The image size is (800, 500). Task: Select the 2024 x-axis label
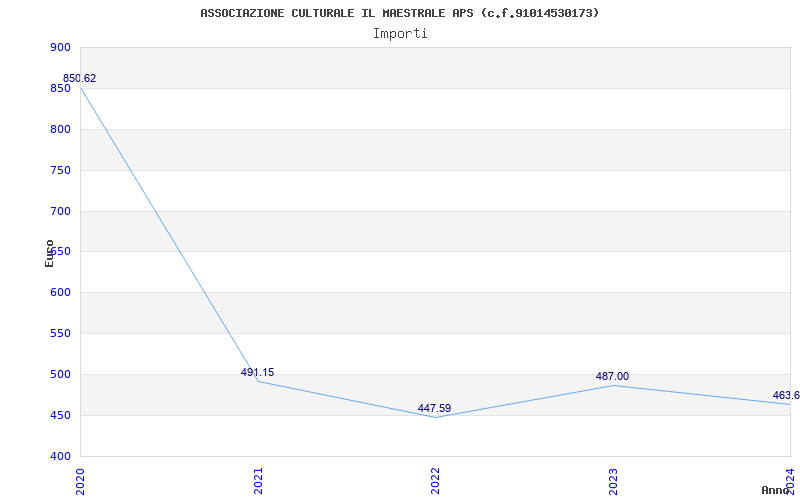tap(790, 481)
